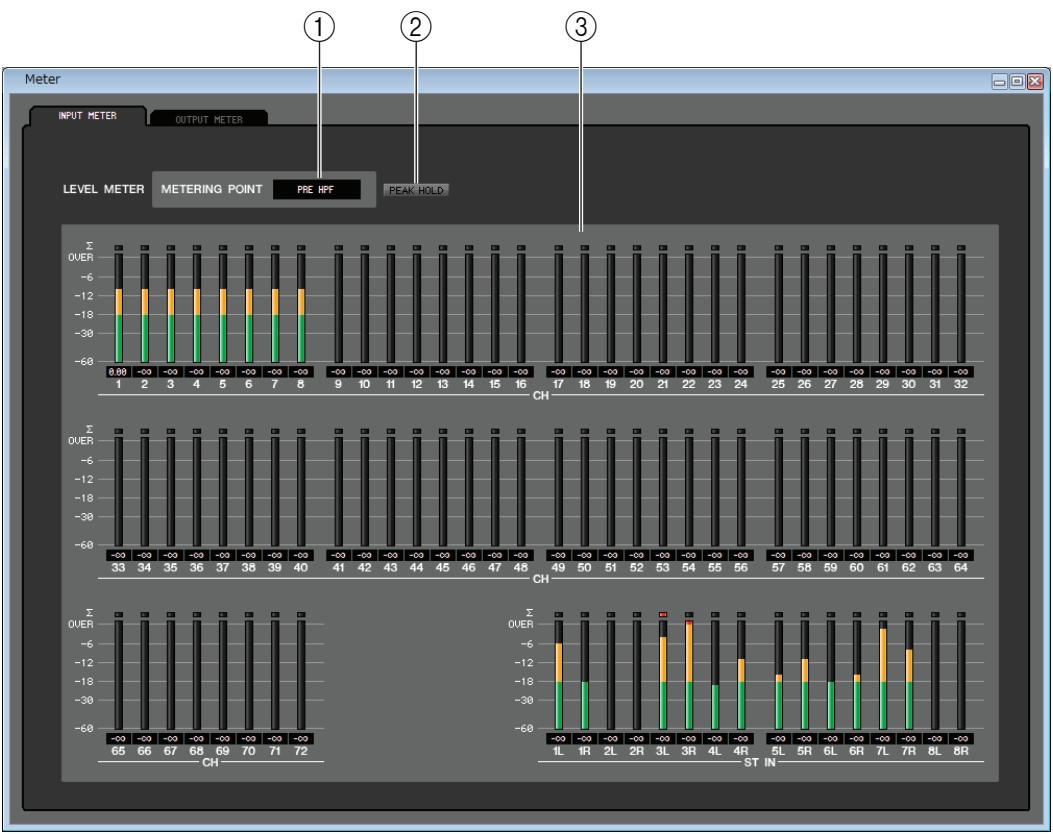Image resolution: width=1053 pixels, height=834 pixels.
Task: Switch to the INPUT METER tab
Action: [87, 115]
